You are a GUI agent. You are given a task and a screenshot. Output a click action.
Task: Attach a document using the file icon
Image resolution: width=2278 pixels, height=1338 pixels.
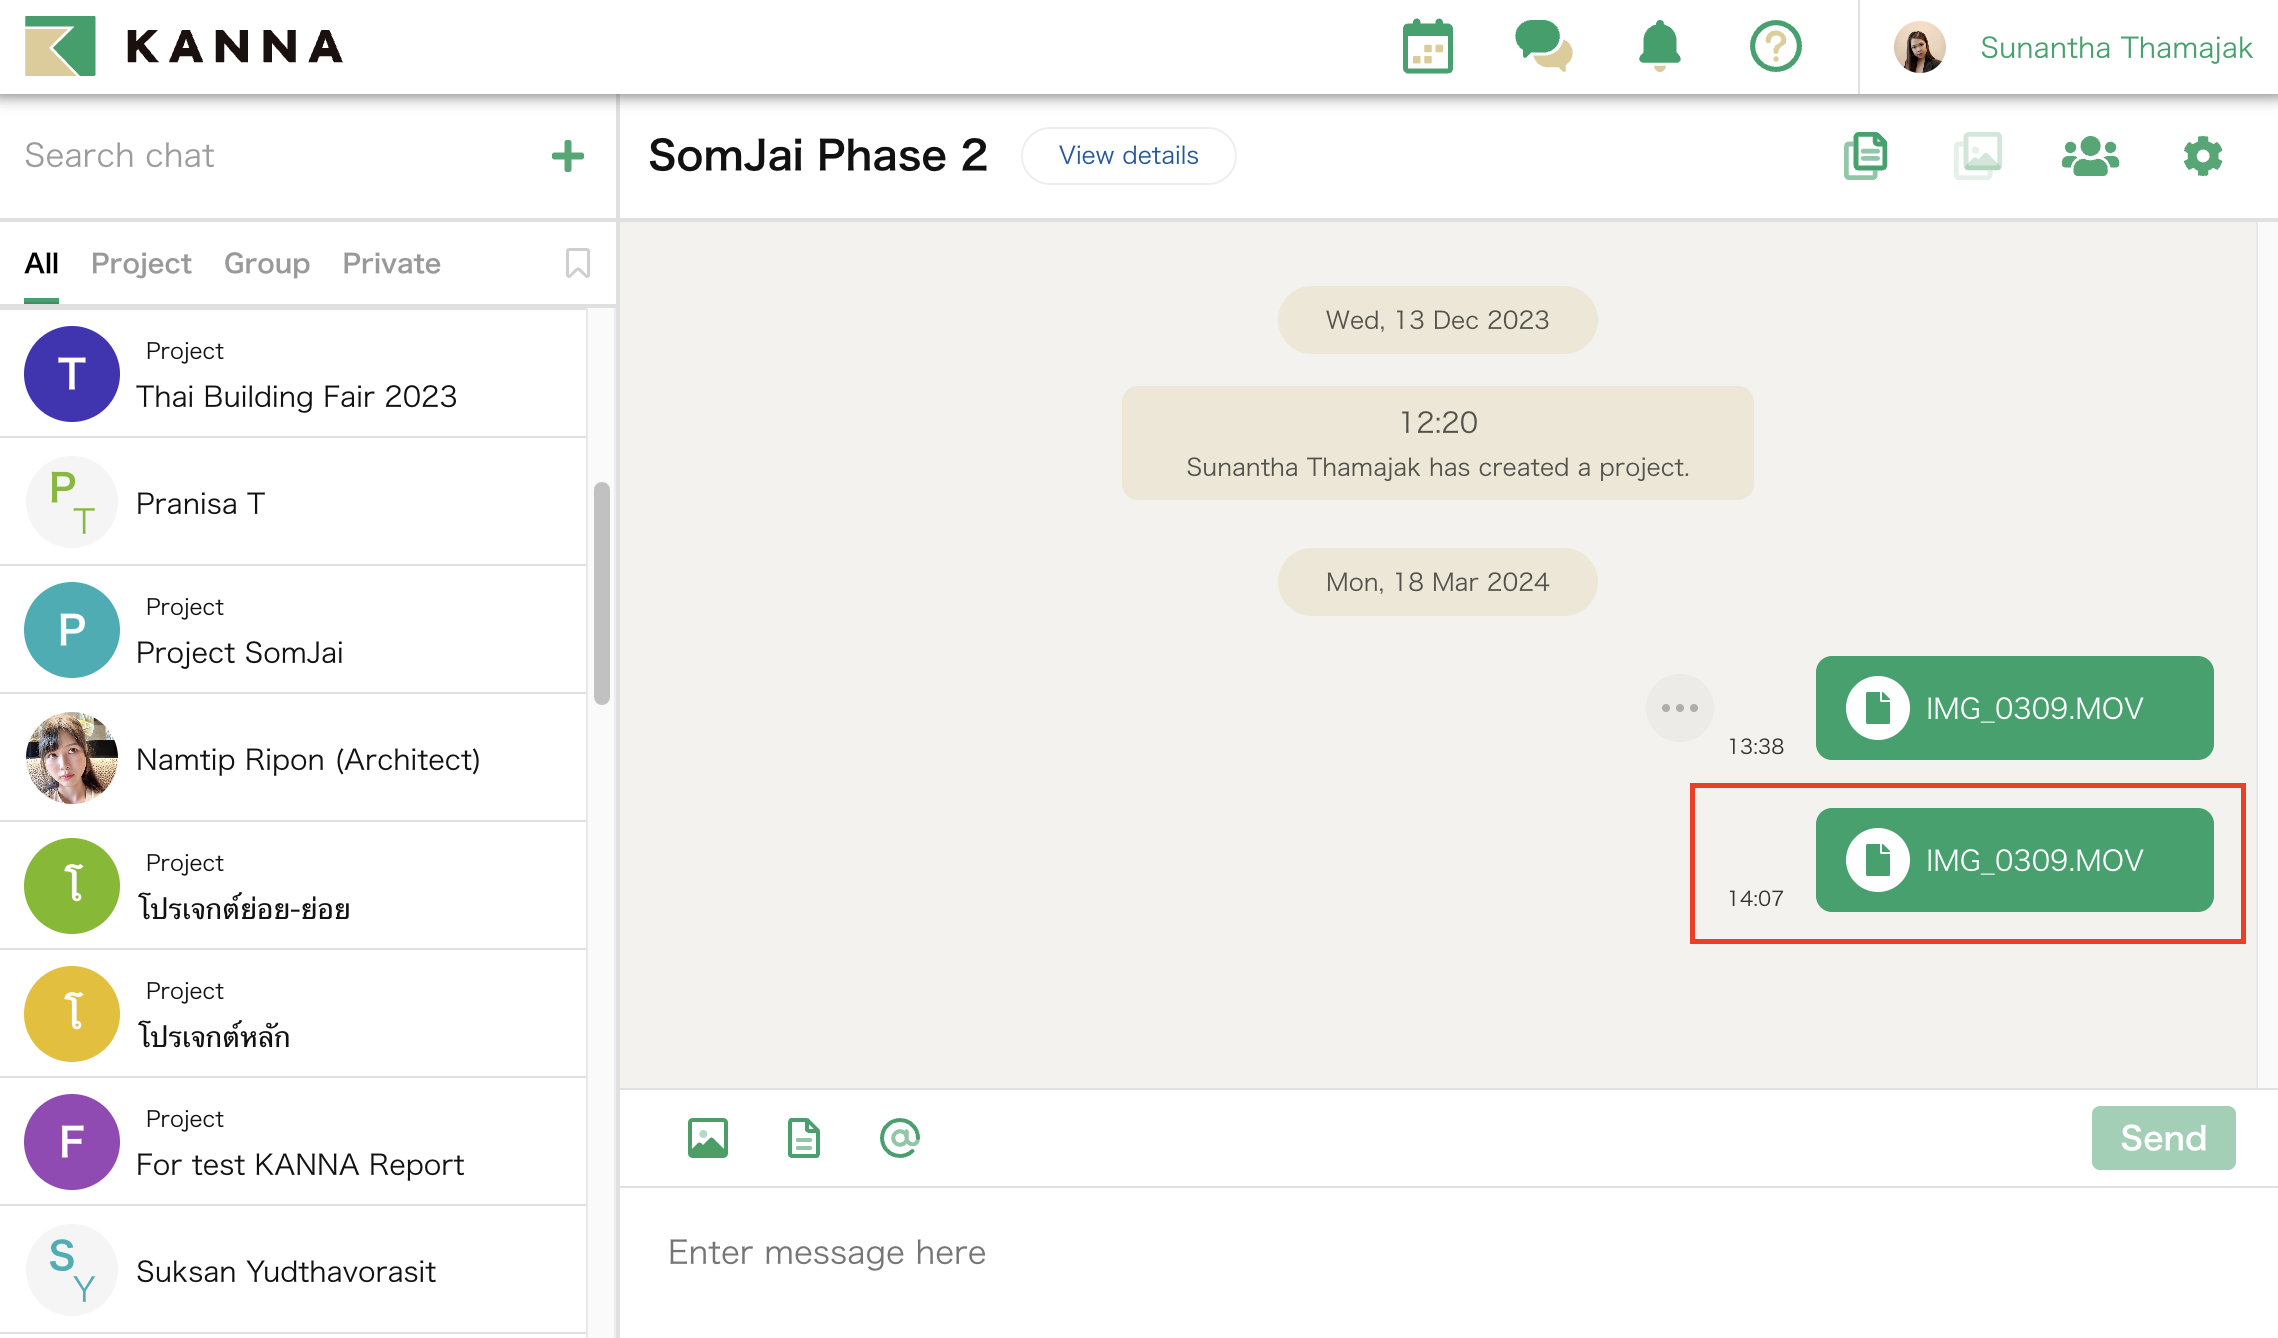pyautogui.click(x=803, y=1137)
